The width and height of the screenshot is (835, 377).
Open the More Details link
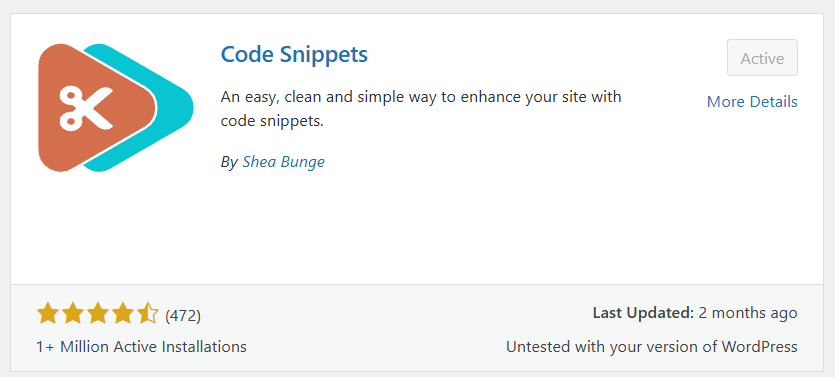(752, 101)
